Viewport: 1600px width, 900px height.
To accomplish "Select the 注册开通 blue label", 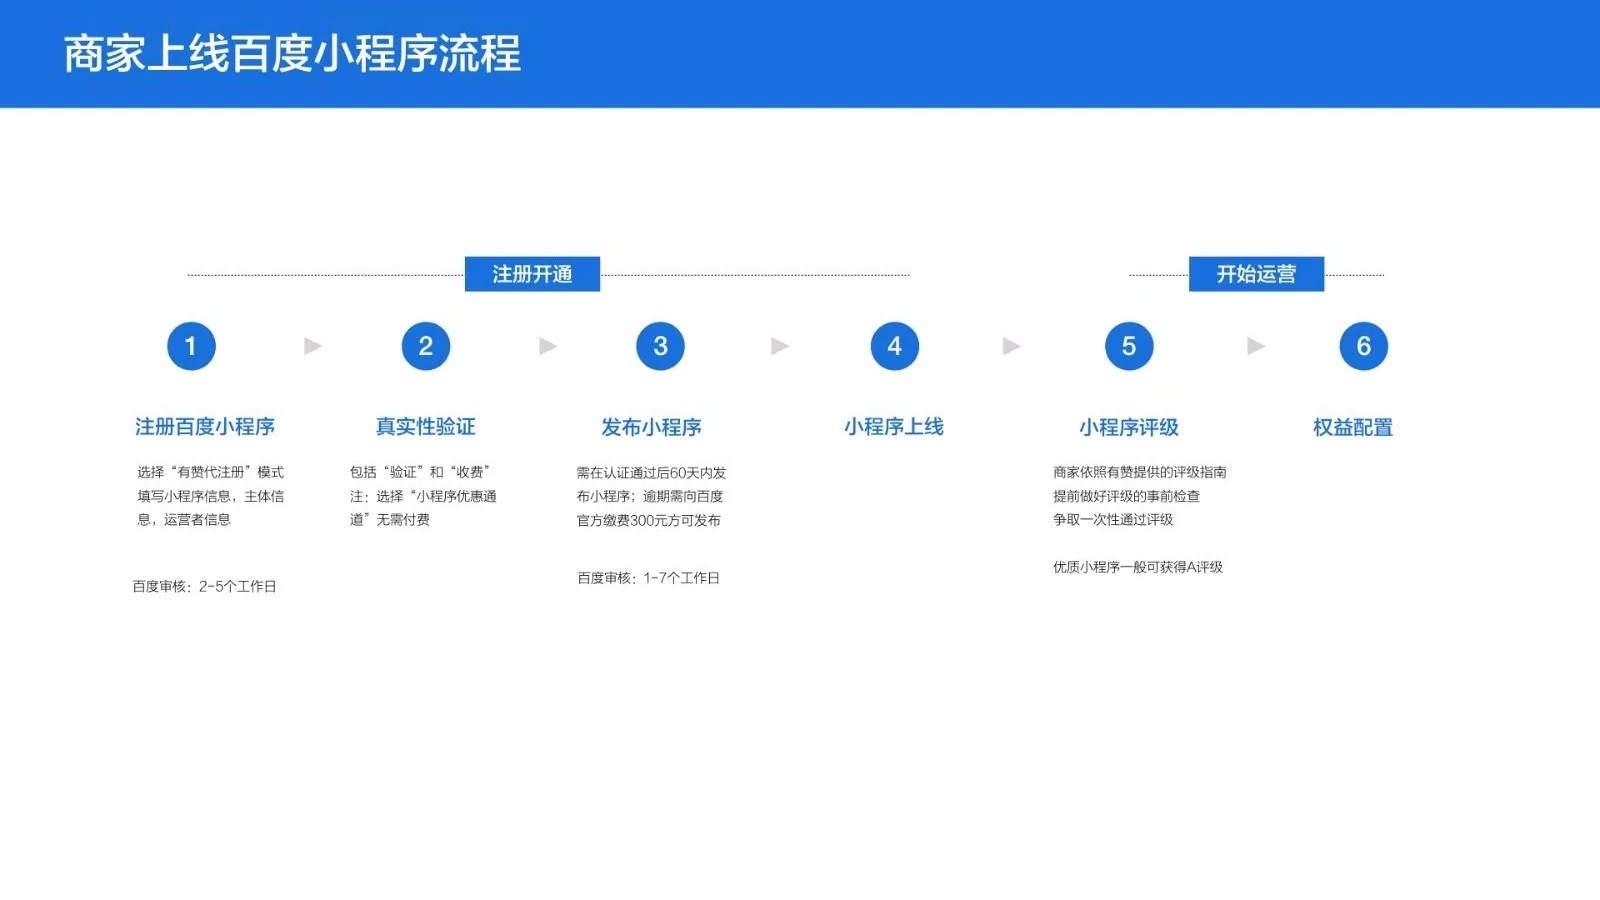I will (532, 274).
